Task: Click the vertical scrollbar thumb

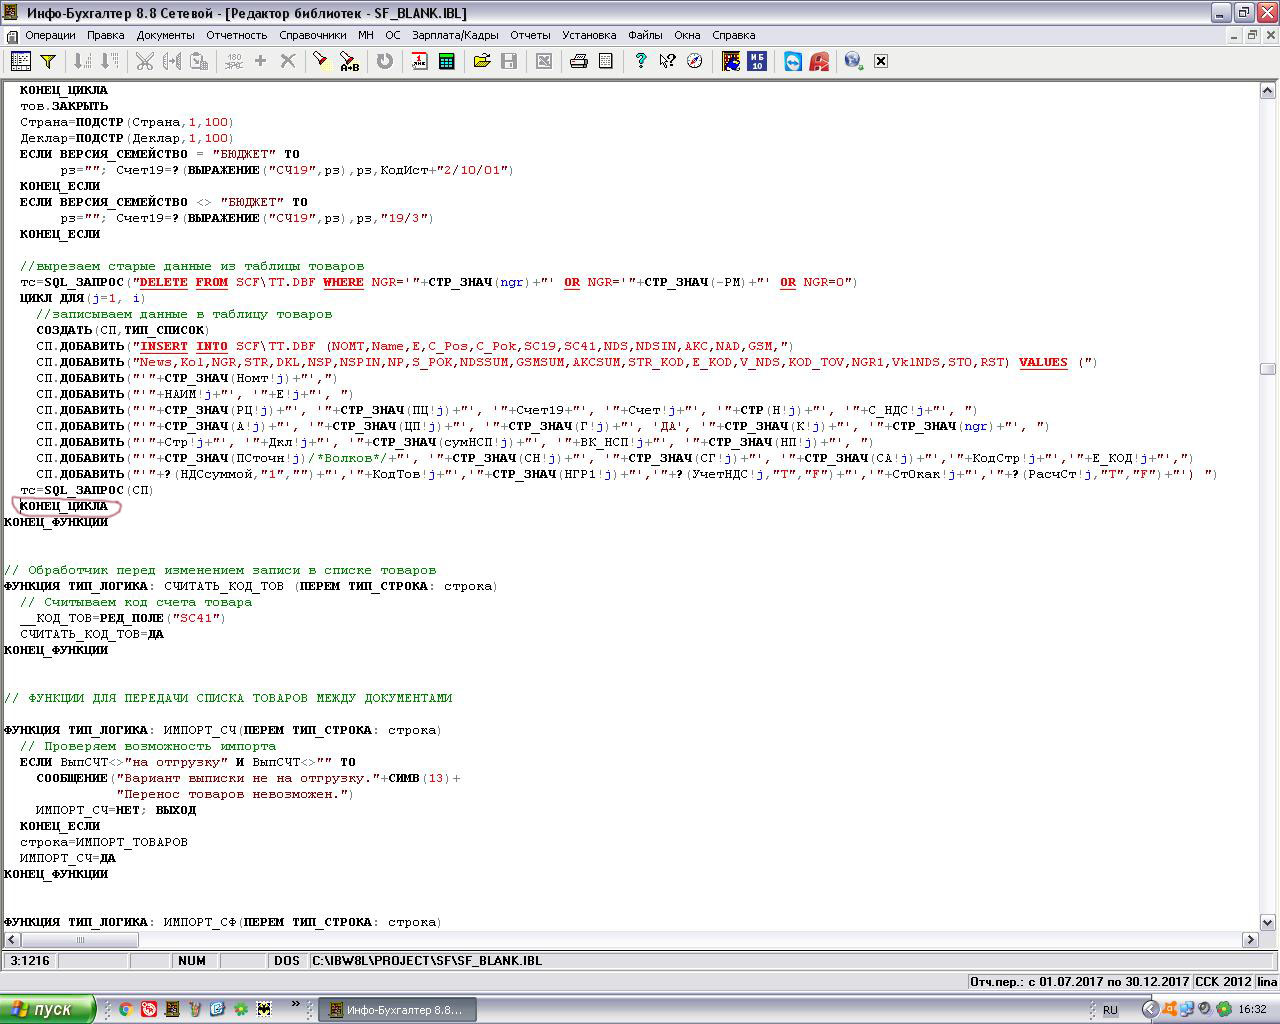Action: (1267, 369)
